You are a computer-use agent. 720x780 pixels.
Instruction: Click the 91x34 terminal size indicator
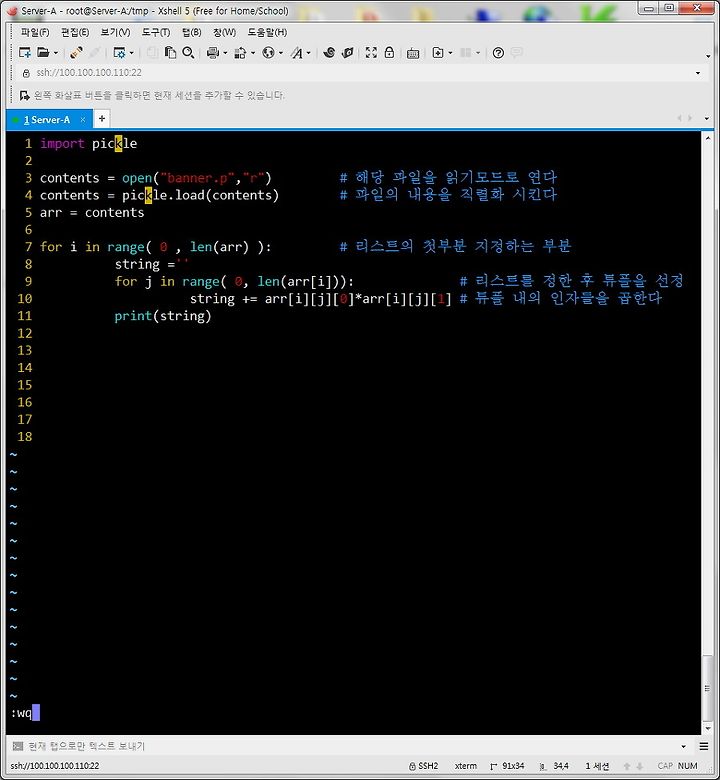point(507,766)
